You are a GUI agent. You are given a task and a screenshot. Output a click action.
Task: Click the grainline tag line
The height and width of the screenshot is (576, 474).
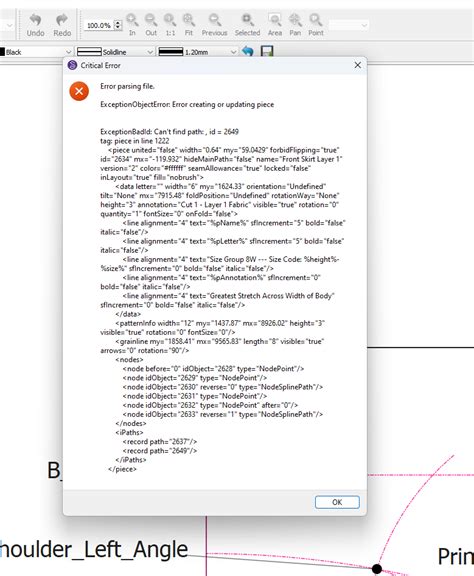pyautogui.click(x=212, y=346)
